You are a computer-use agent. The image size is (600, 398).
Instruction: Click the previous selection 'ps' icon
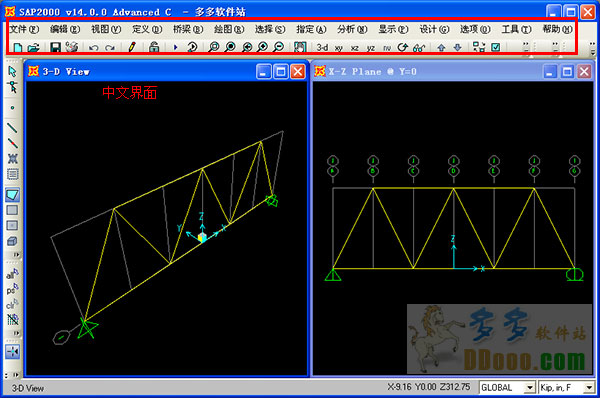12,289
